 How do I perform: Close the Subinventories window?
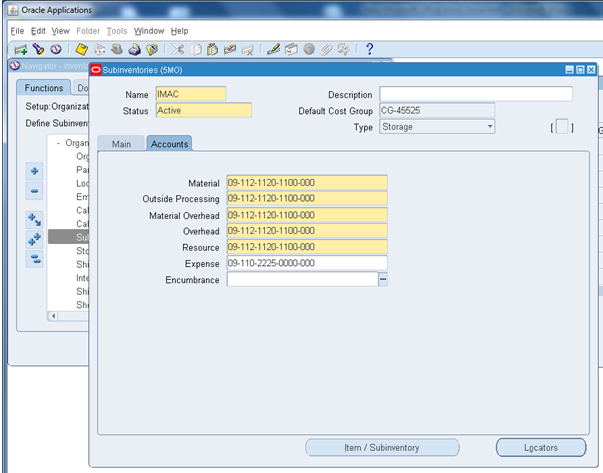coord(591,70)
